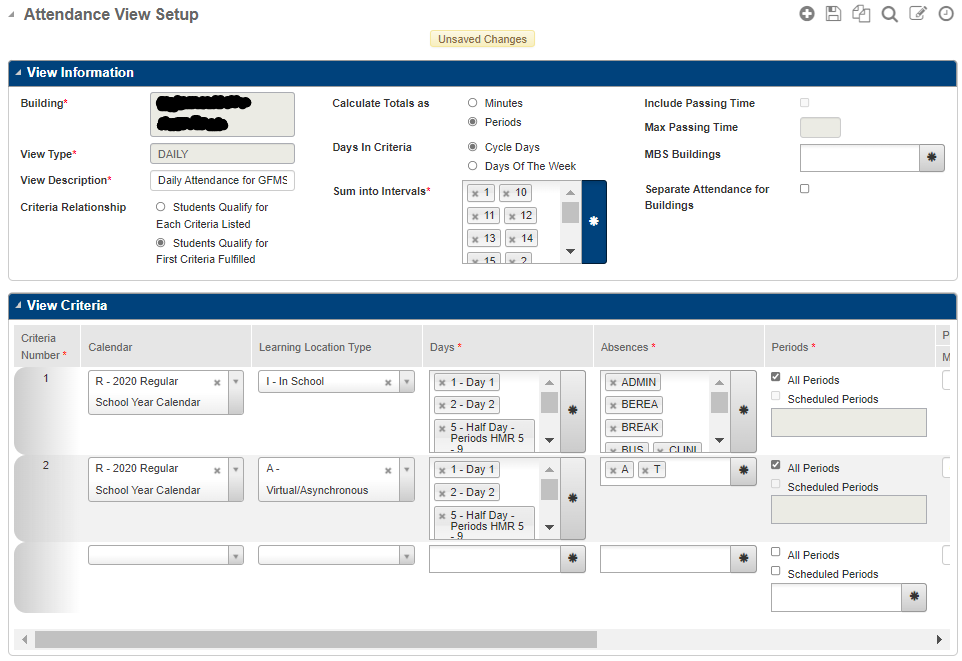Click the Unsaved Changes notice
The width and height of the screenshot is (962, 661).
(481, 38)
